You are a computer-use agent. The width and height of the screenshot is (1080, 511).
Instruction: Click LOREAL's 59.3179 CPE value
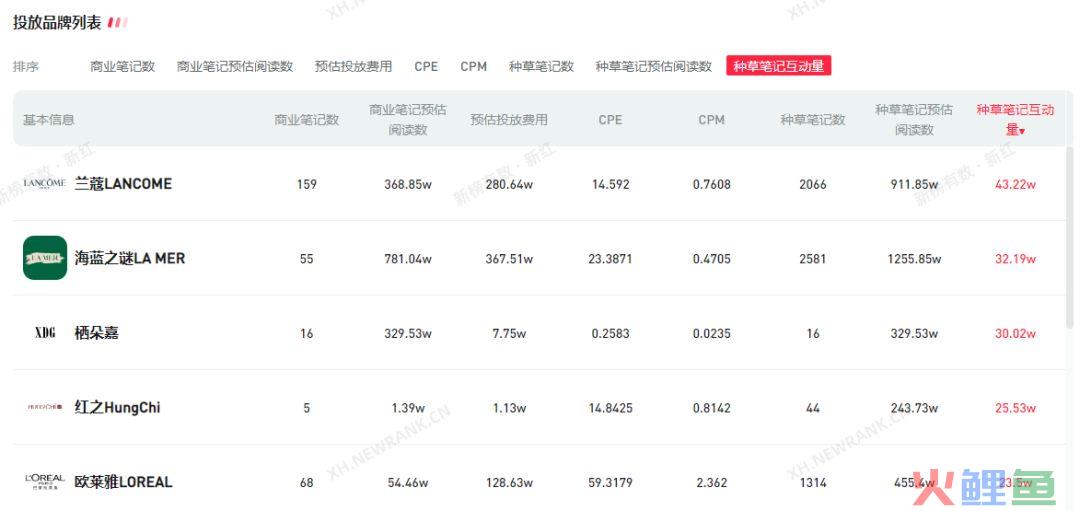point(610,482)
